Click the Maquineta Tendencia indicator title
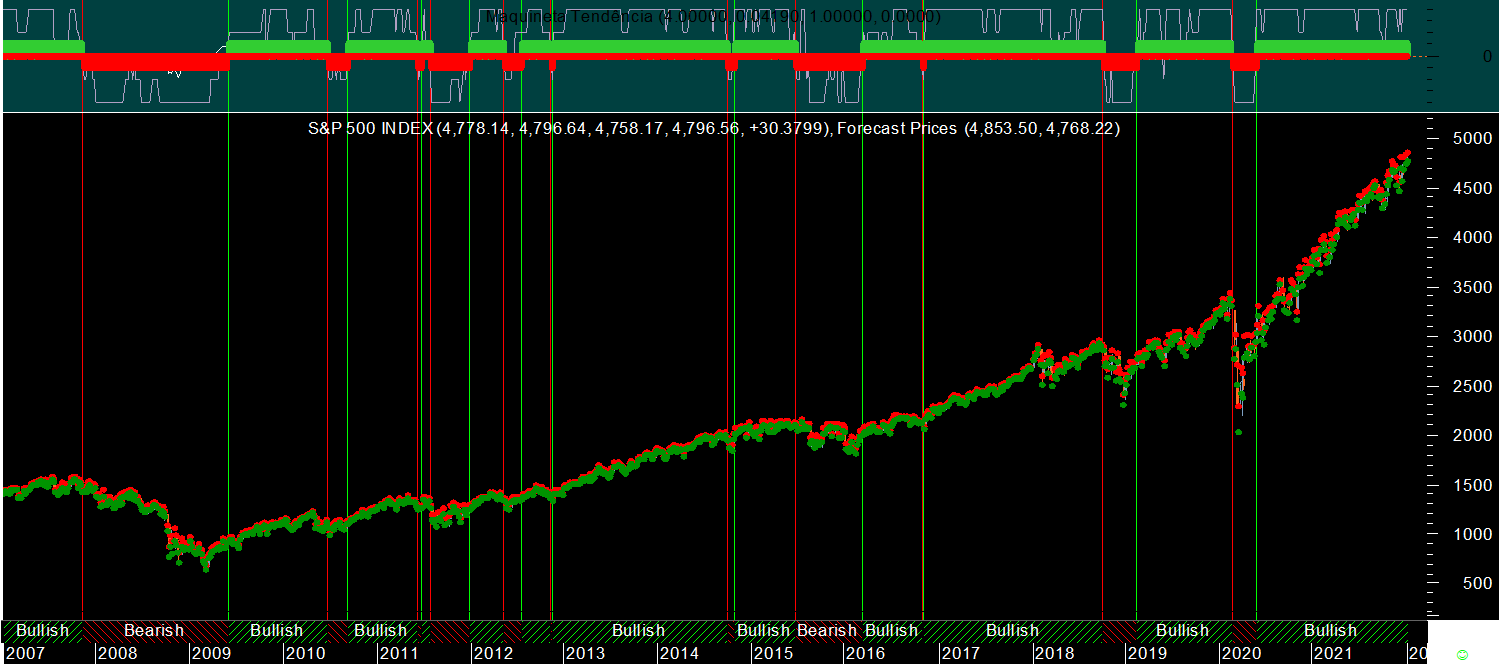 point(711,17)
